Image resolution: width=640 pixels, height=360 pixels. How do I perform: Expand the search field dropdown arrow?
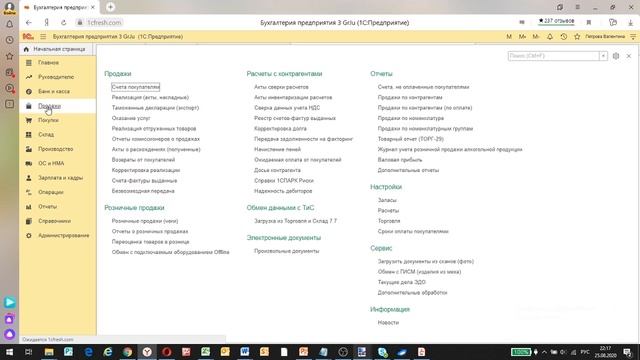point(603,56)
